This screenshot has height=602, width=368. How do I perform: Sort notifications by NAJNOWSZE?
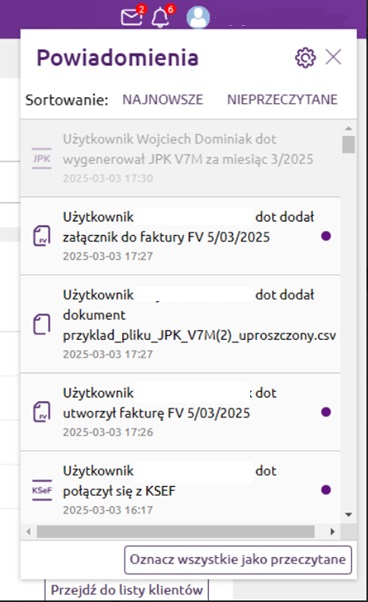click(163, 99)
